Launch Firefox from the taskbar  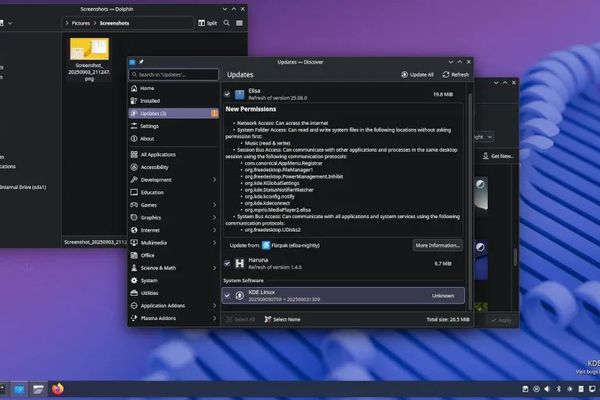pyautogui.click(x=58, y=389)
